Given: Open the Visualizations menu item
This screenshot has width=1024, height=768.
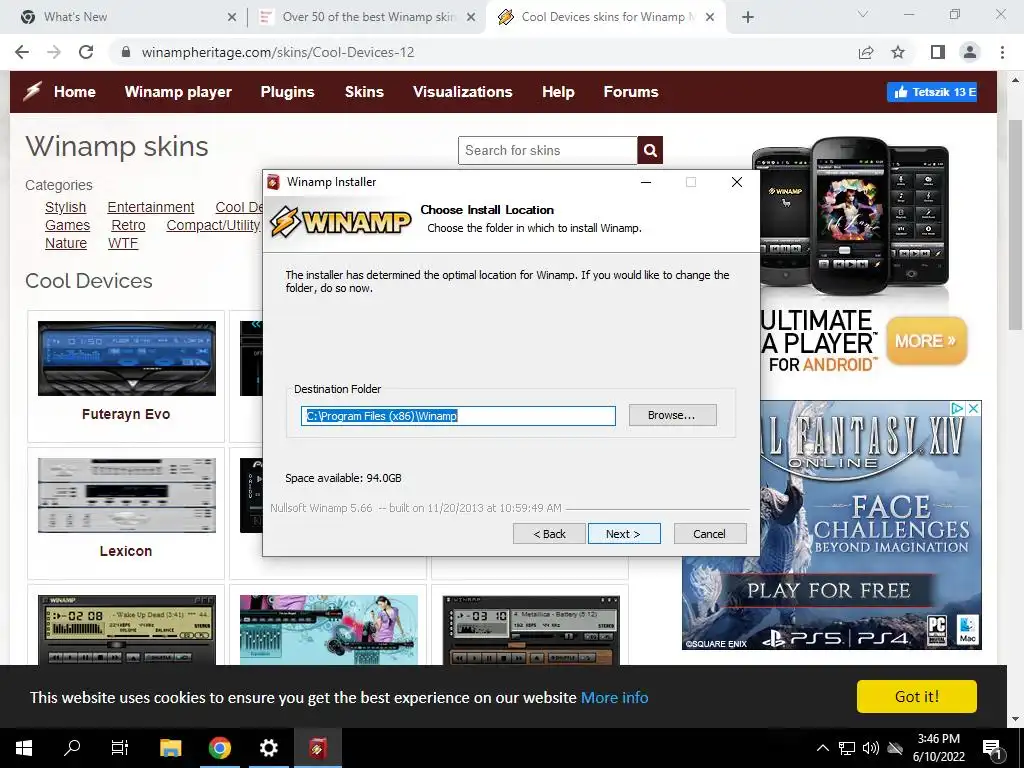Looking at the screenshot, I should point(462,92).
